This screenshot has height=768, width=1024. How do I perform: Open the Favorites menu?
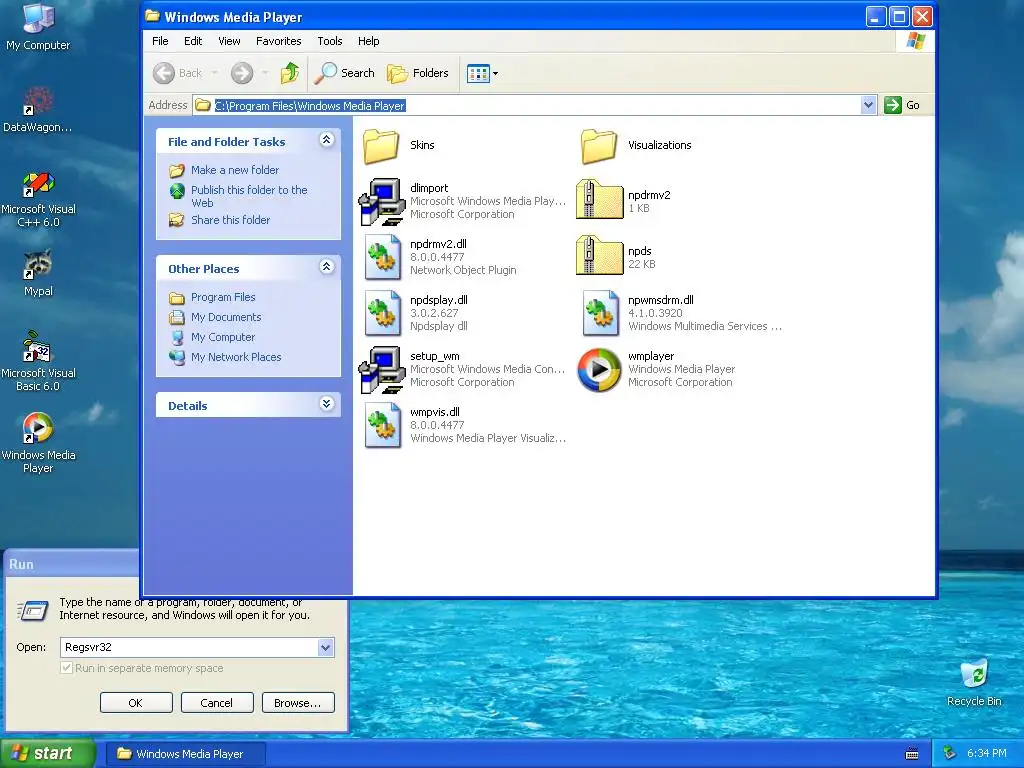click(x=278, y=41)
